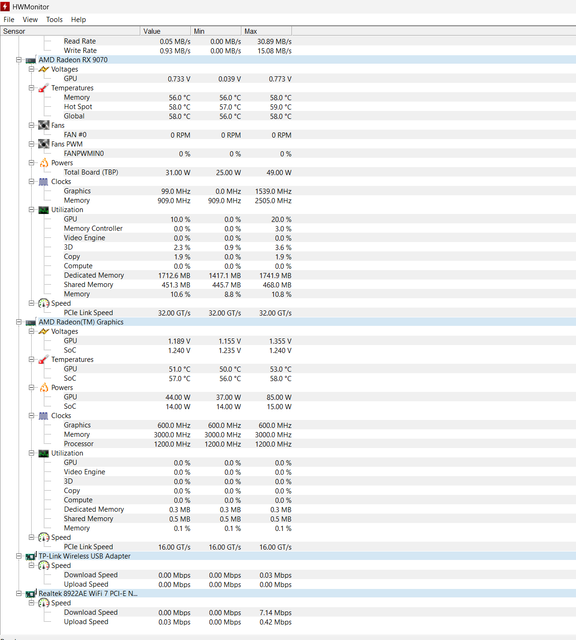This screenshot has width=576, height=640.
Task: Click the Fans group fan icon
Action: [x=43, y=125]
